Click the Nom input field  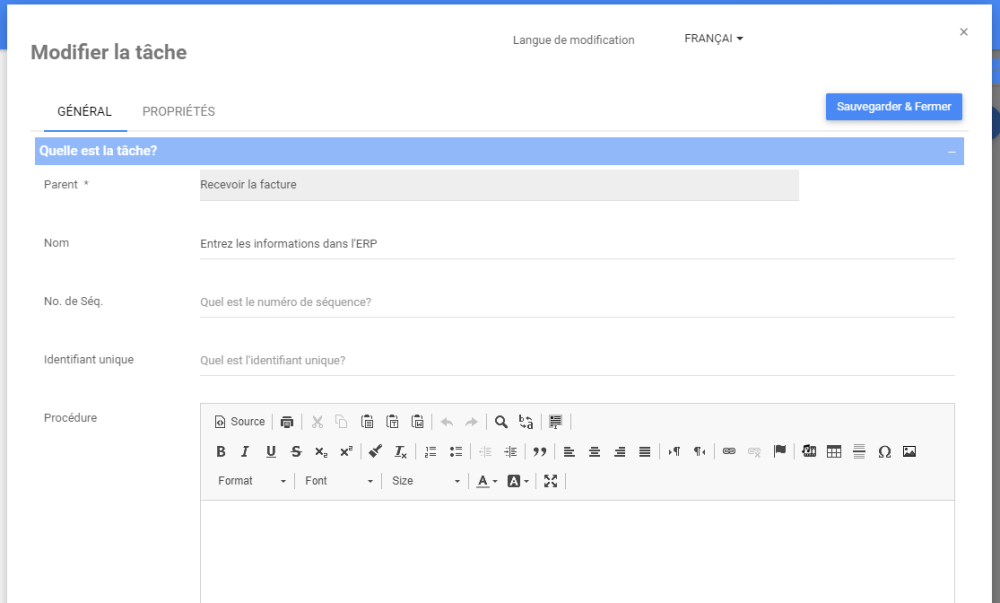coord(577,243)
